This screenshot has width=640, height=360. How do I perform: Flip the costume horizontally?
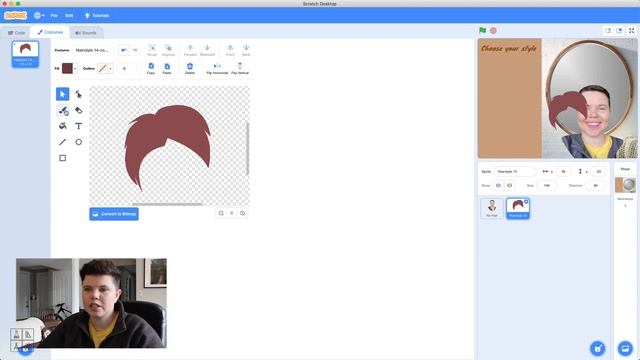coord(217,68)
